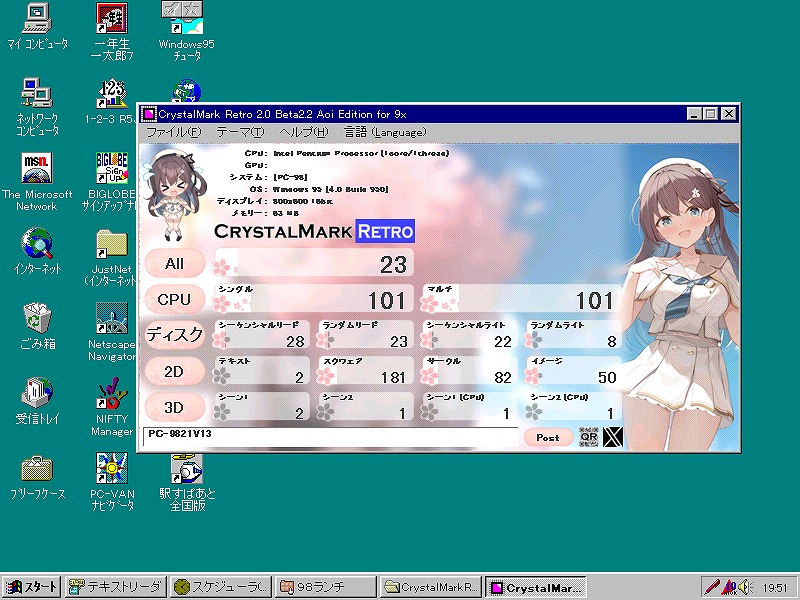Open the ヘルプ(H) menu
This screenshot has width=800, height=600.
click(304, 132)
